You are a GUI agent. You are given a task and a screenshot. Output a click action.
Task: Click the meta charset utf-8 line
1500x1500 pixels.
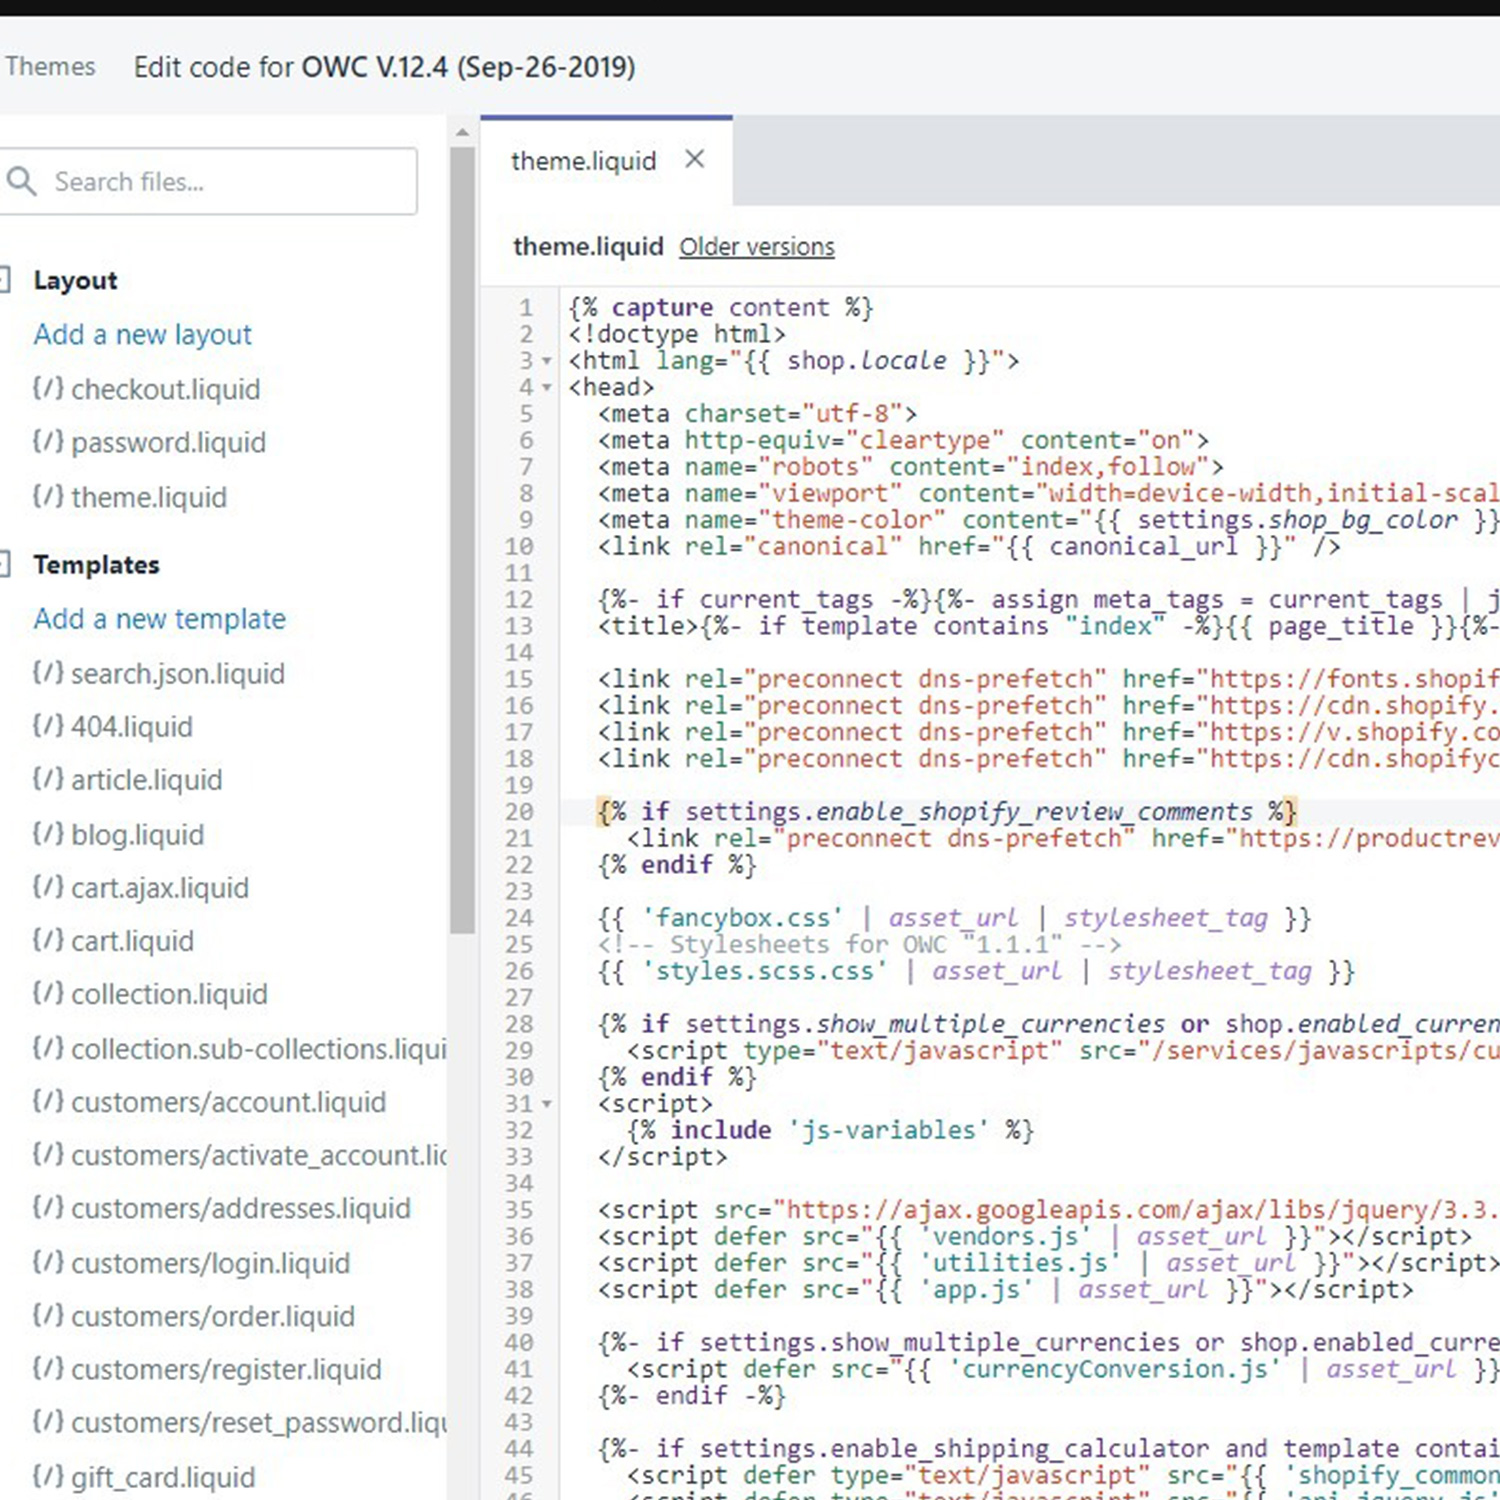click(x=757, y=414)
